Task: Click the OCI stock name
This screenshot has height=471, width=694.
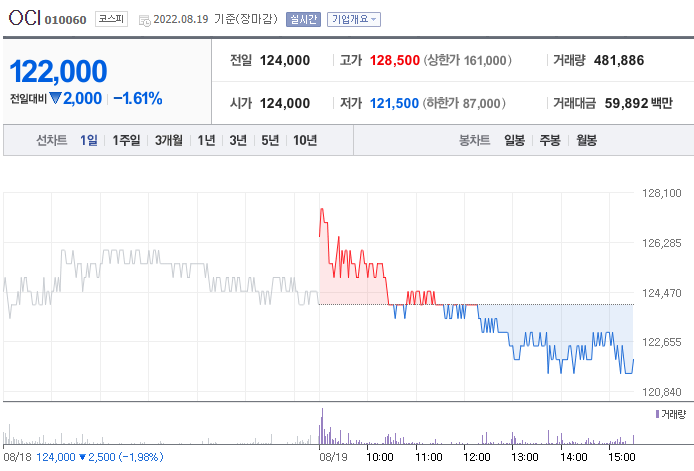Action: (25, 18)
